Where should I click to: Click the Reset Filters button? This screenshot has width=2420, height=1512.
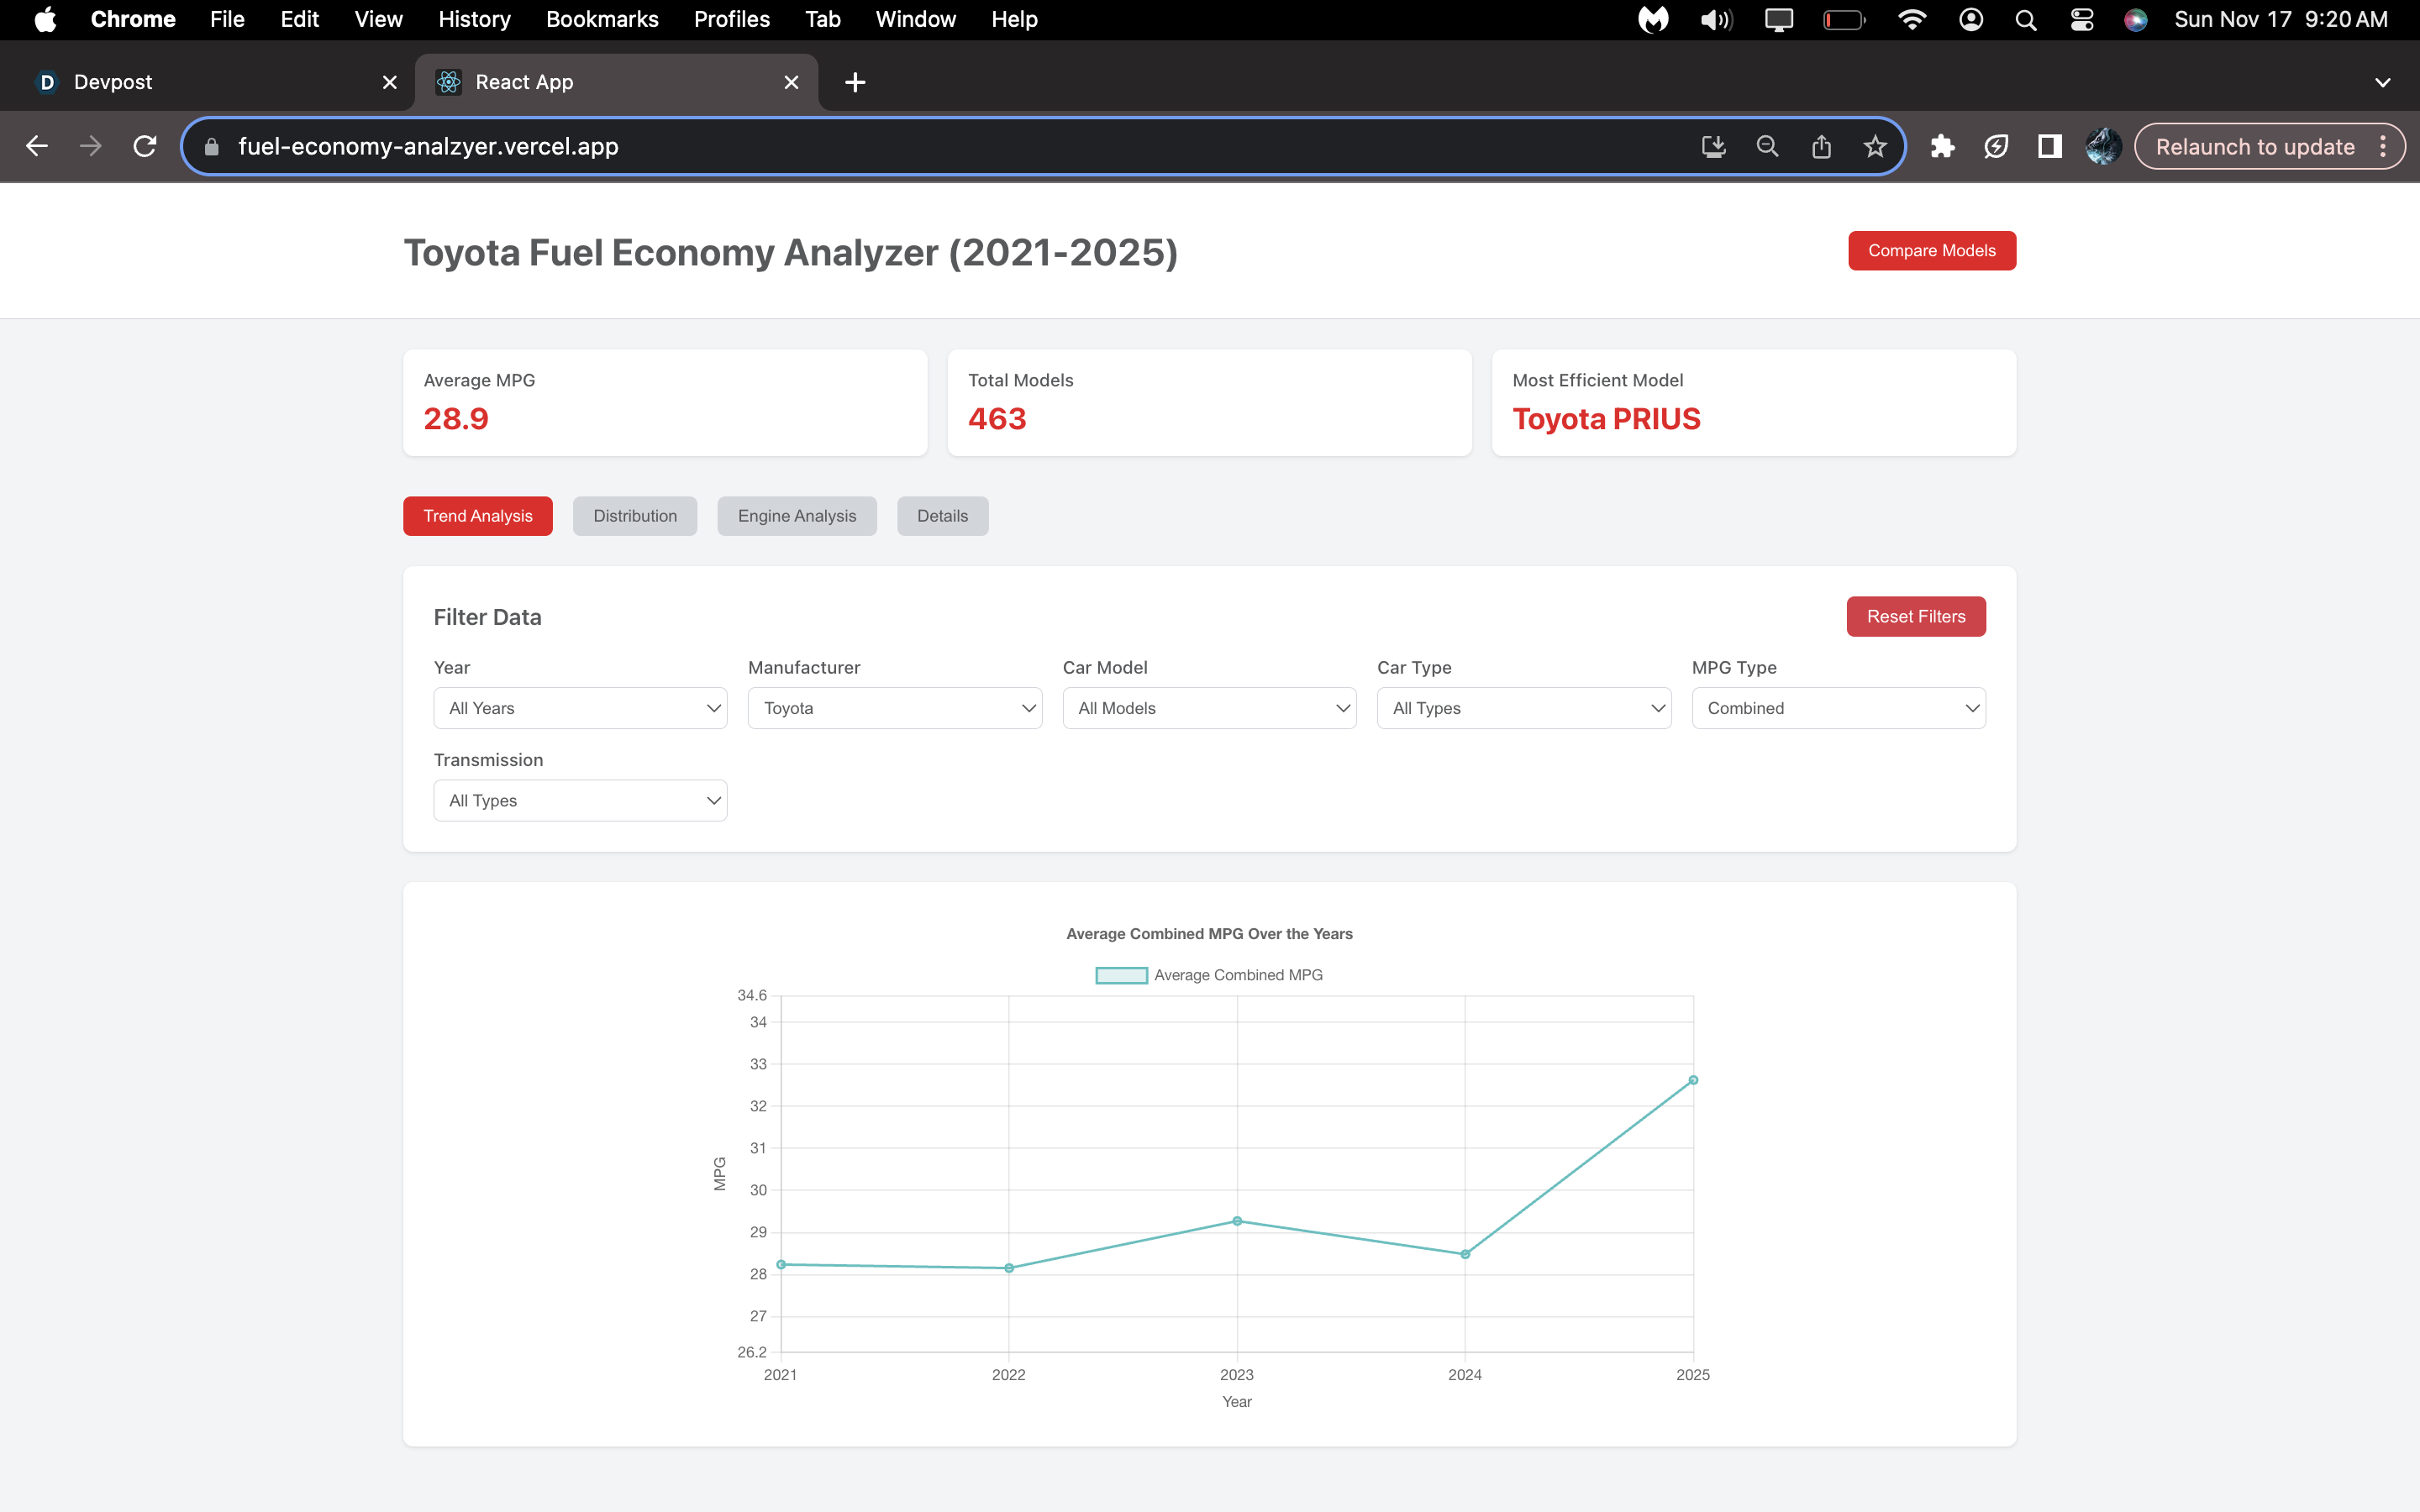point(1915,616)
